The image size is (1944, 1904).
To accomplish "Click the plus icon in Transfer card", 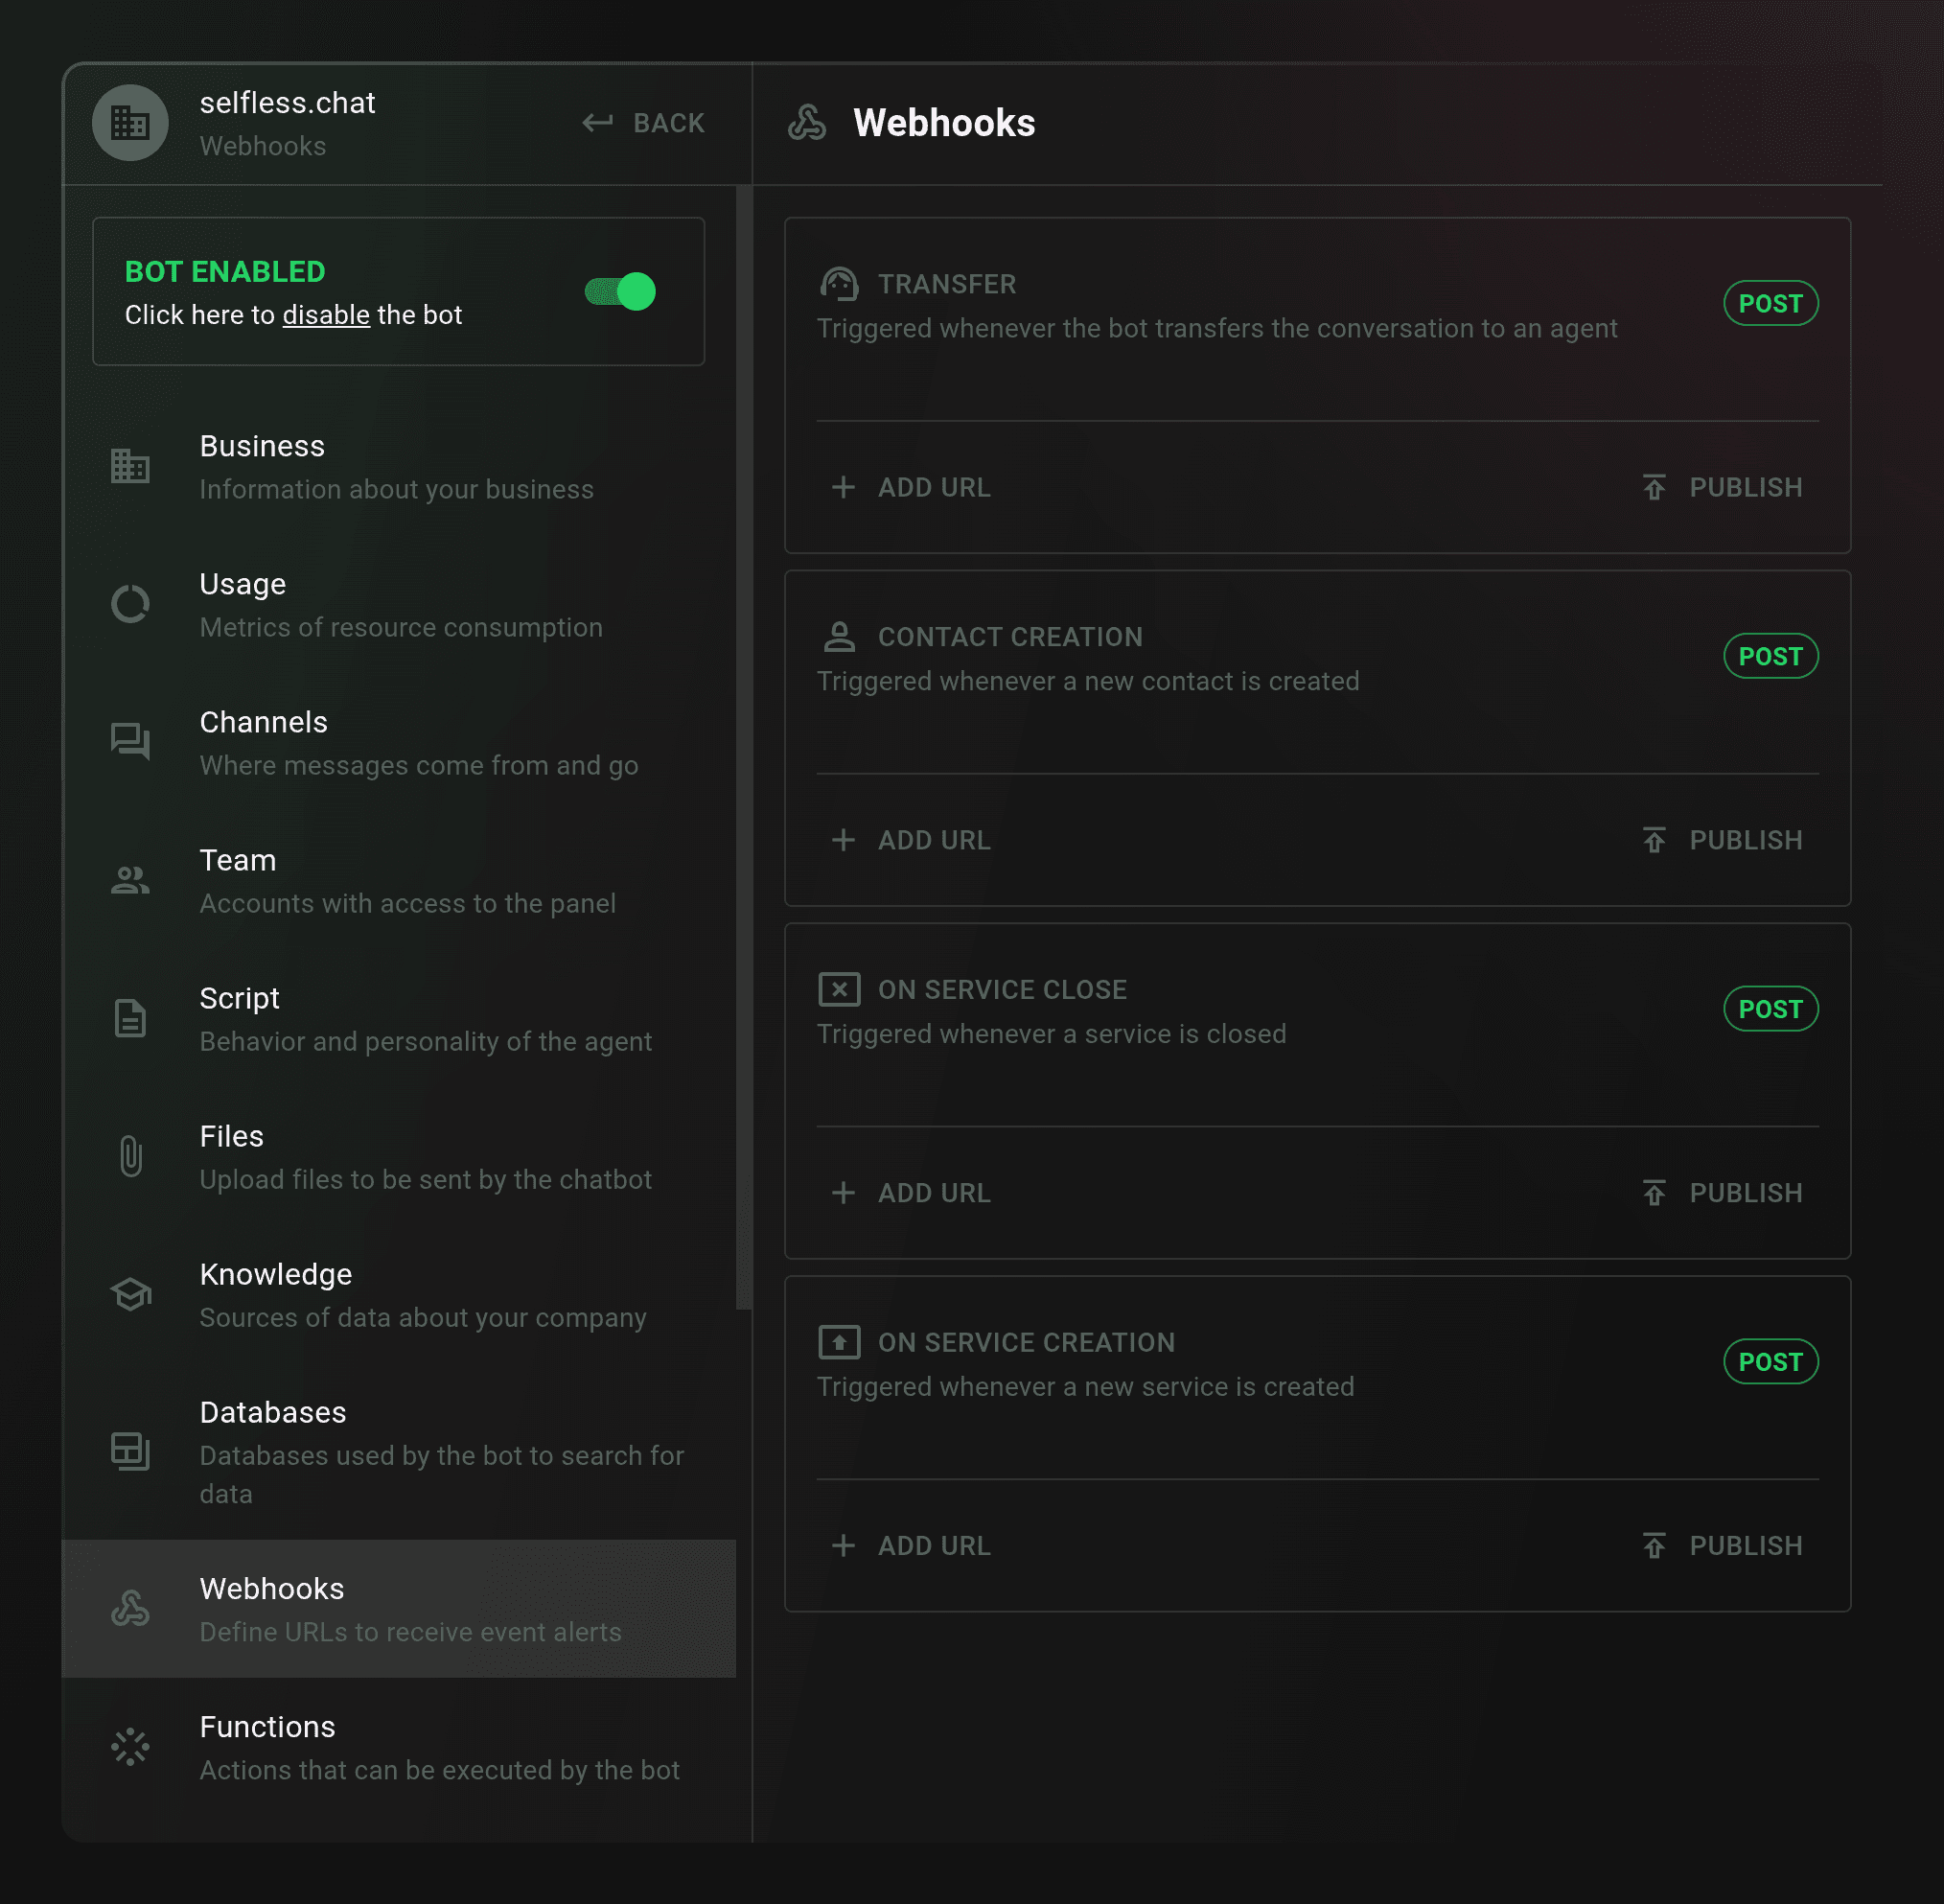I will point(843,487).
